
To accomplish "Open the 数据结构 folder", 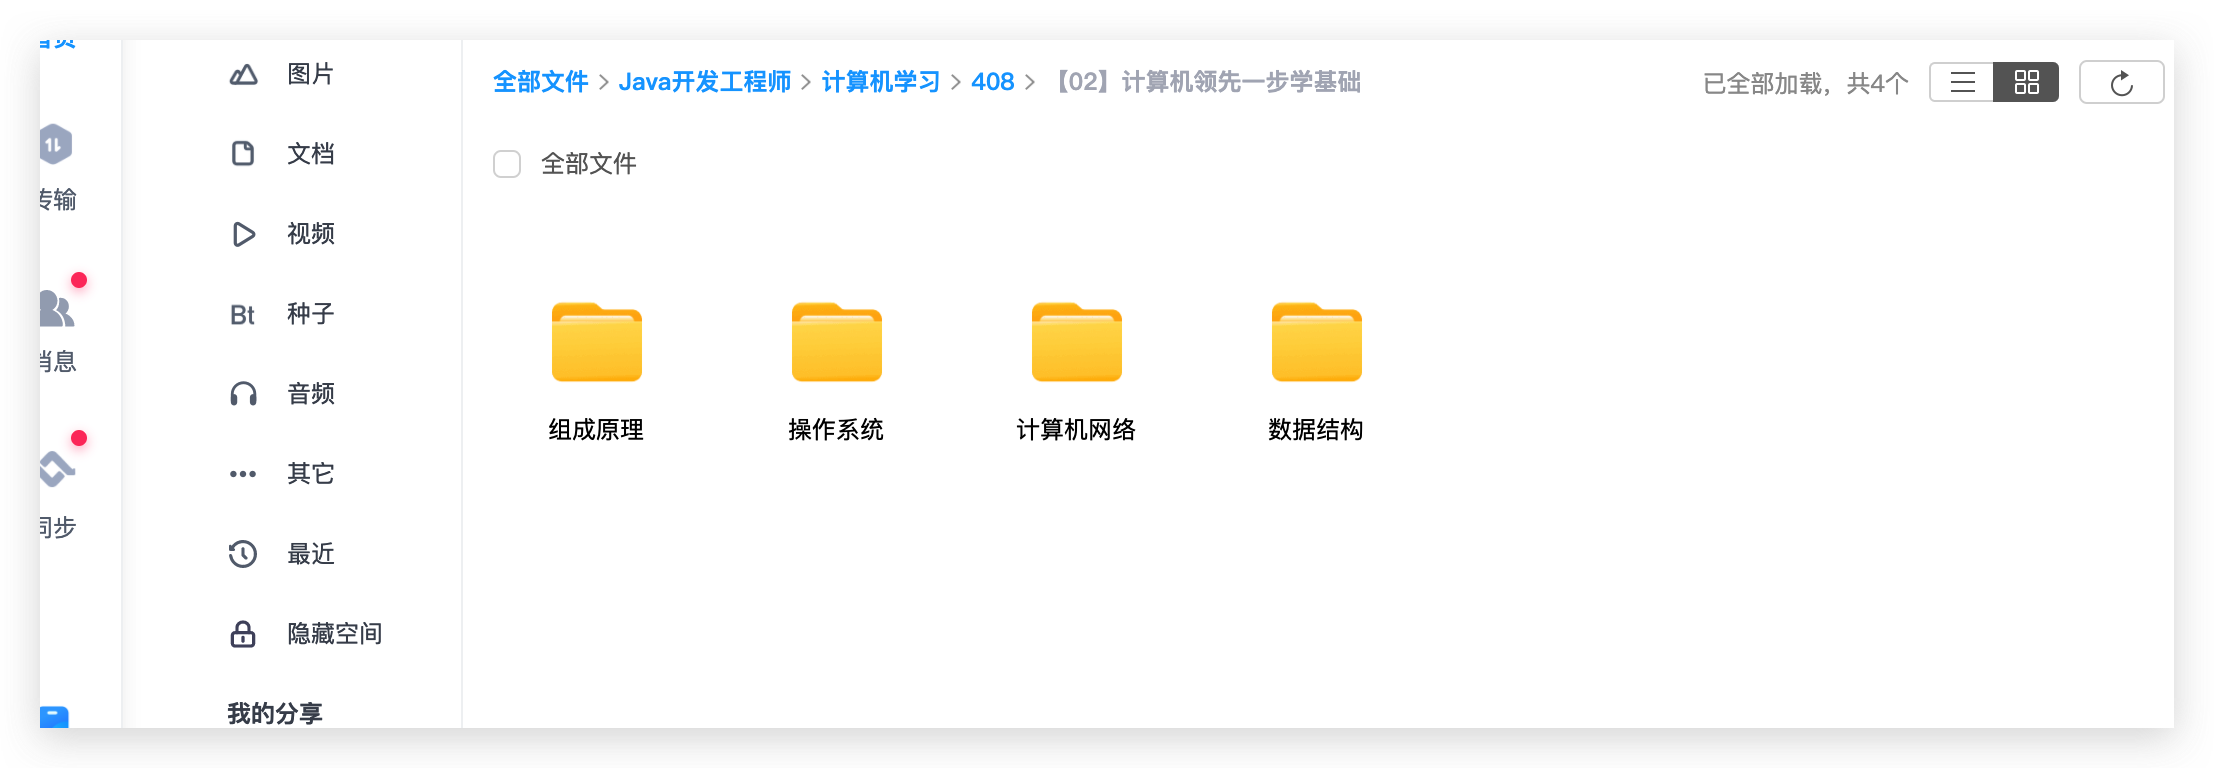I will click(x=1316, y=342).
